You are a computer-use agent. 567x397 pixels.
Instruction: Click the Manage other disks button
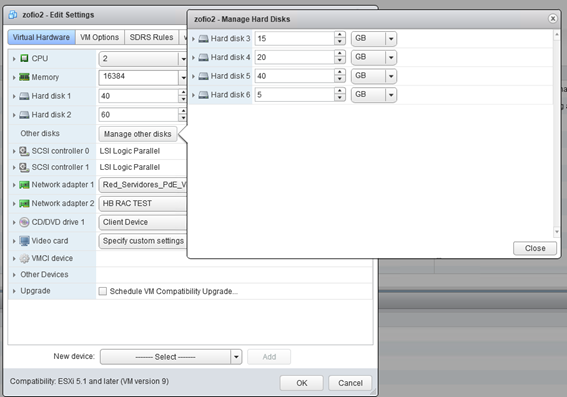coord(138,134)
